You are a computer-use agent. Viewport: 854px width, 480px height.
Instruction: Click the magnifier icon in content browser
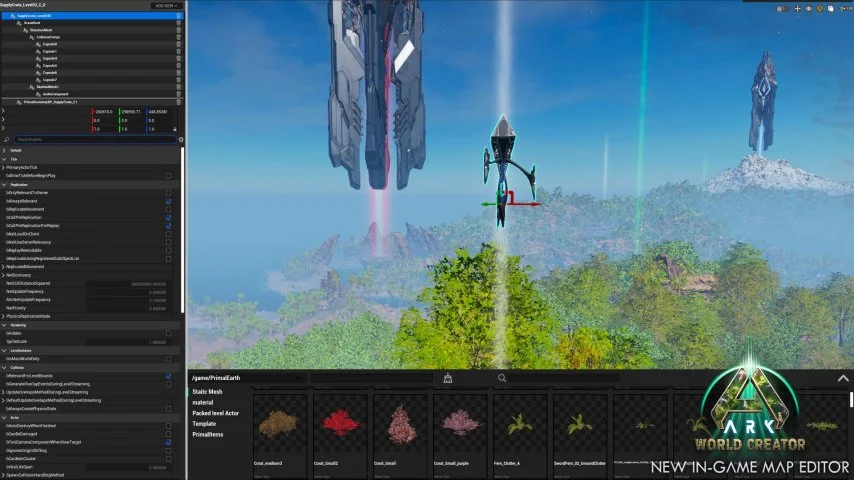point(502,378)
